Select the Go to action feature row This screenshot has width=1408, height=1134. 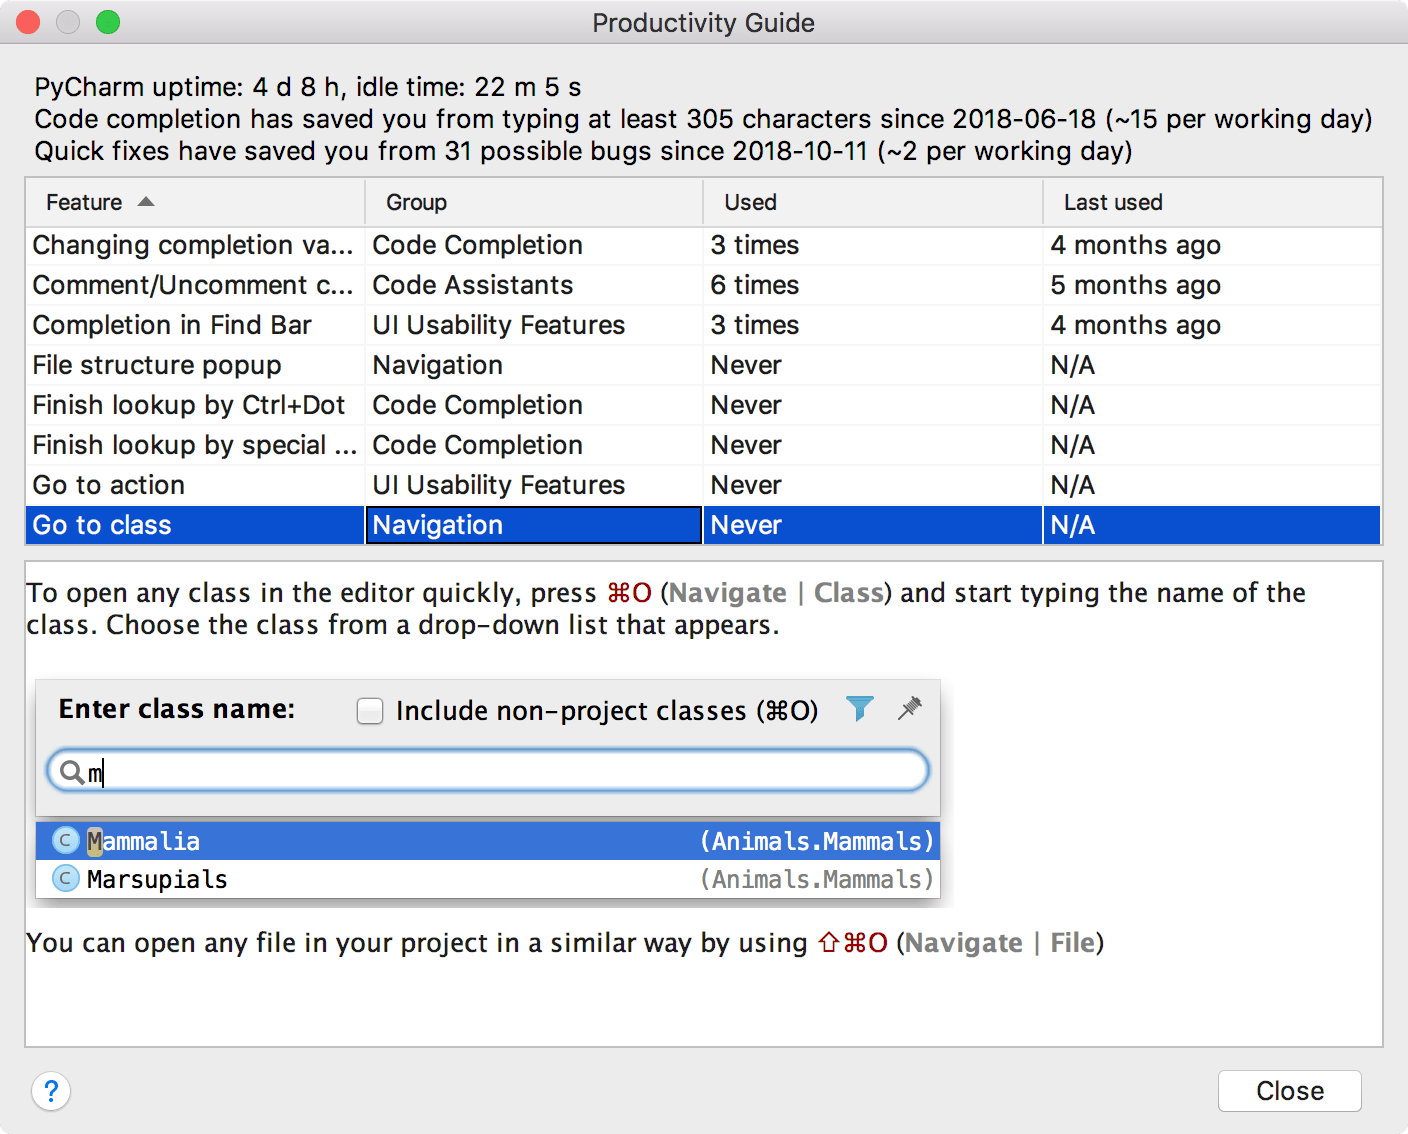pos(109,485)
